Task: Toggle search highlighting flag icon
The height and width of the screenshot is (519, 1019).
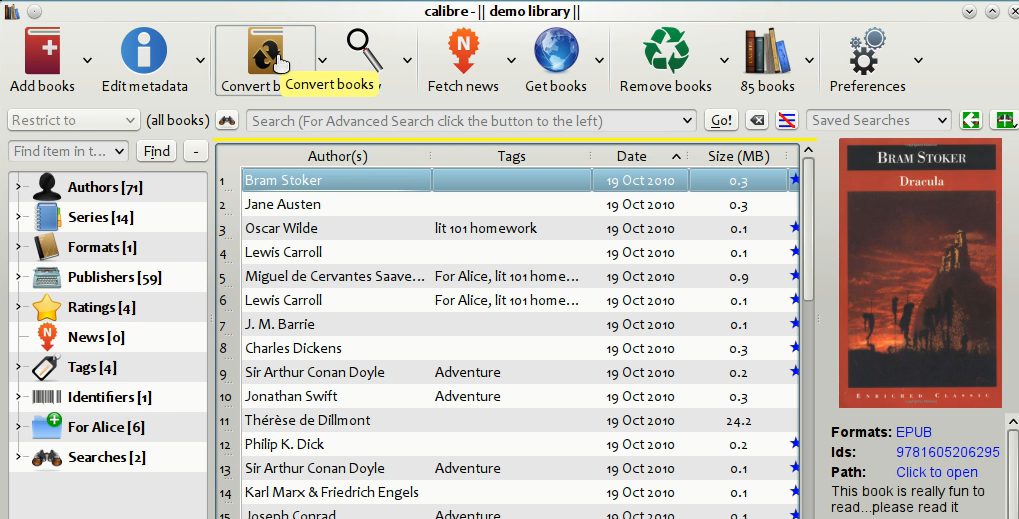Action: pos(786,120)
